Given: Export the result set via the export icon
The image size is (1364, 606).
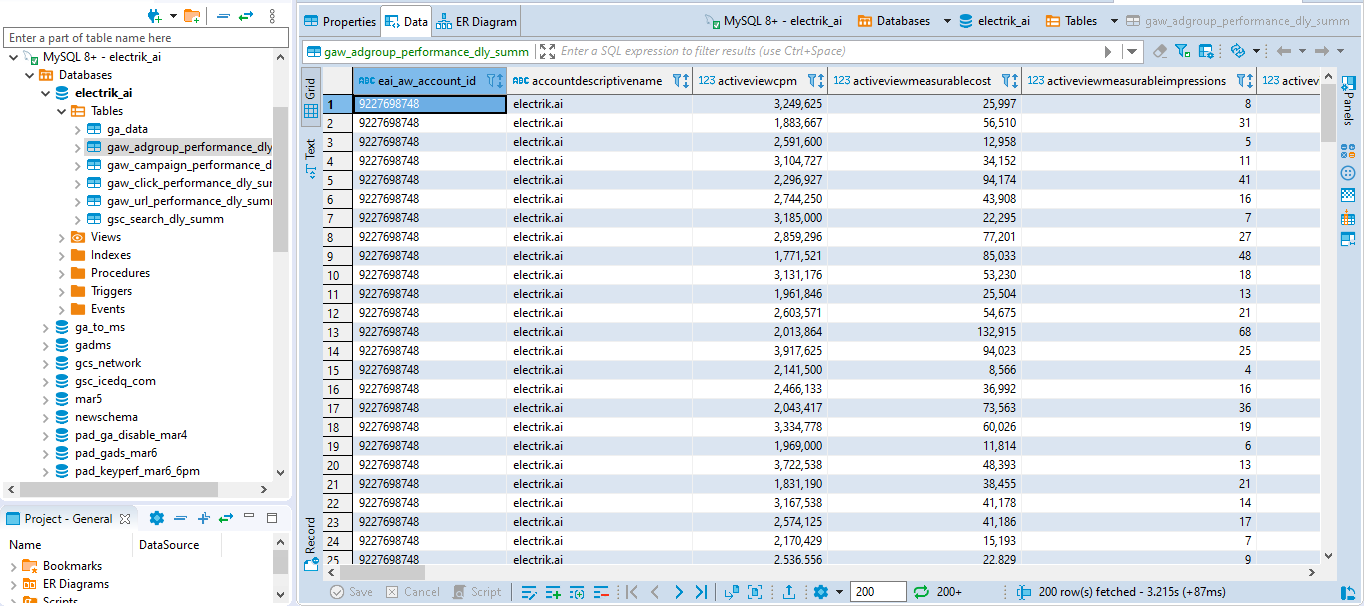Looking at the screenshot, I should pos(787,591).
